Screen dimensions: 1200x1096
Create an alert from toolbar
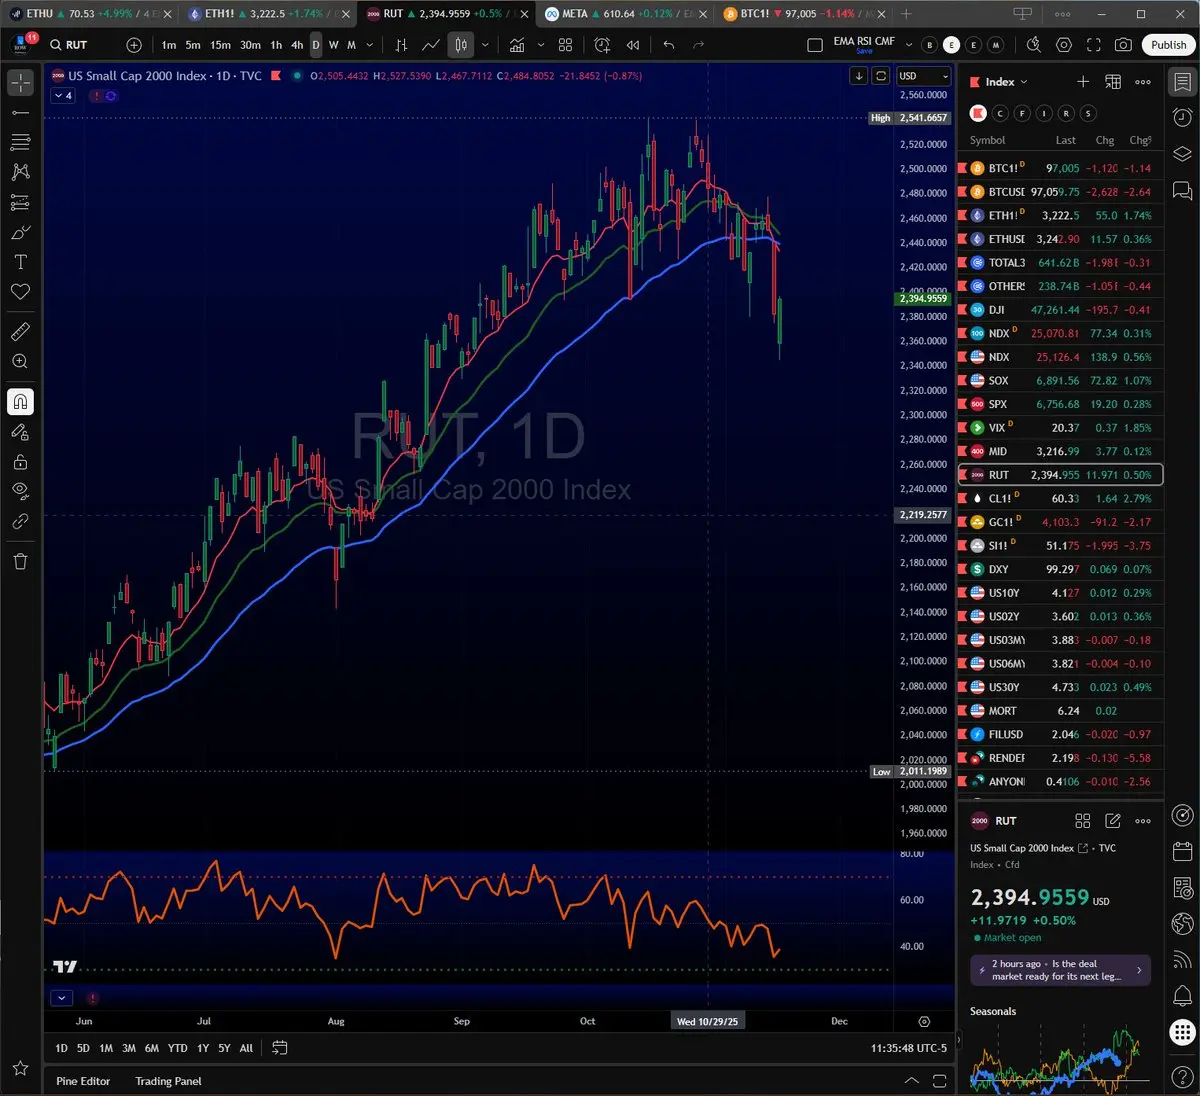point(602,45)
